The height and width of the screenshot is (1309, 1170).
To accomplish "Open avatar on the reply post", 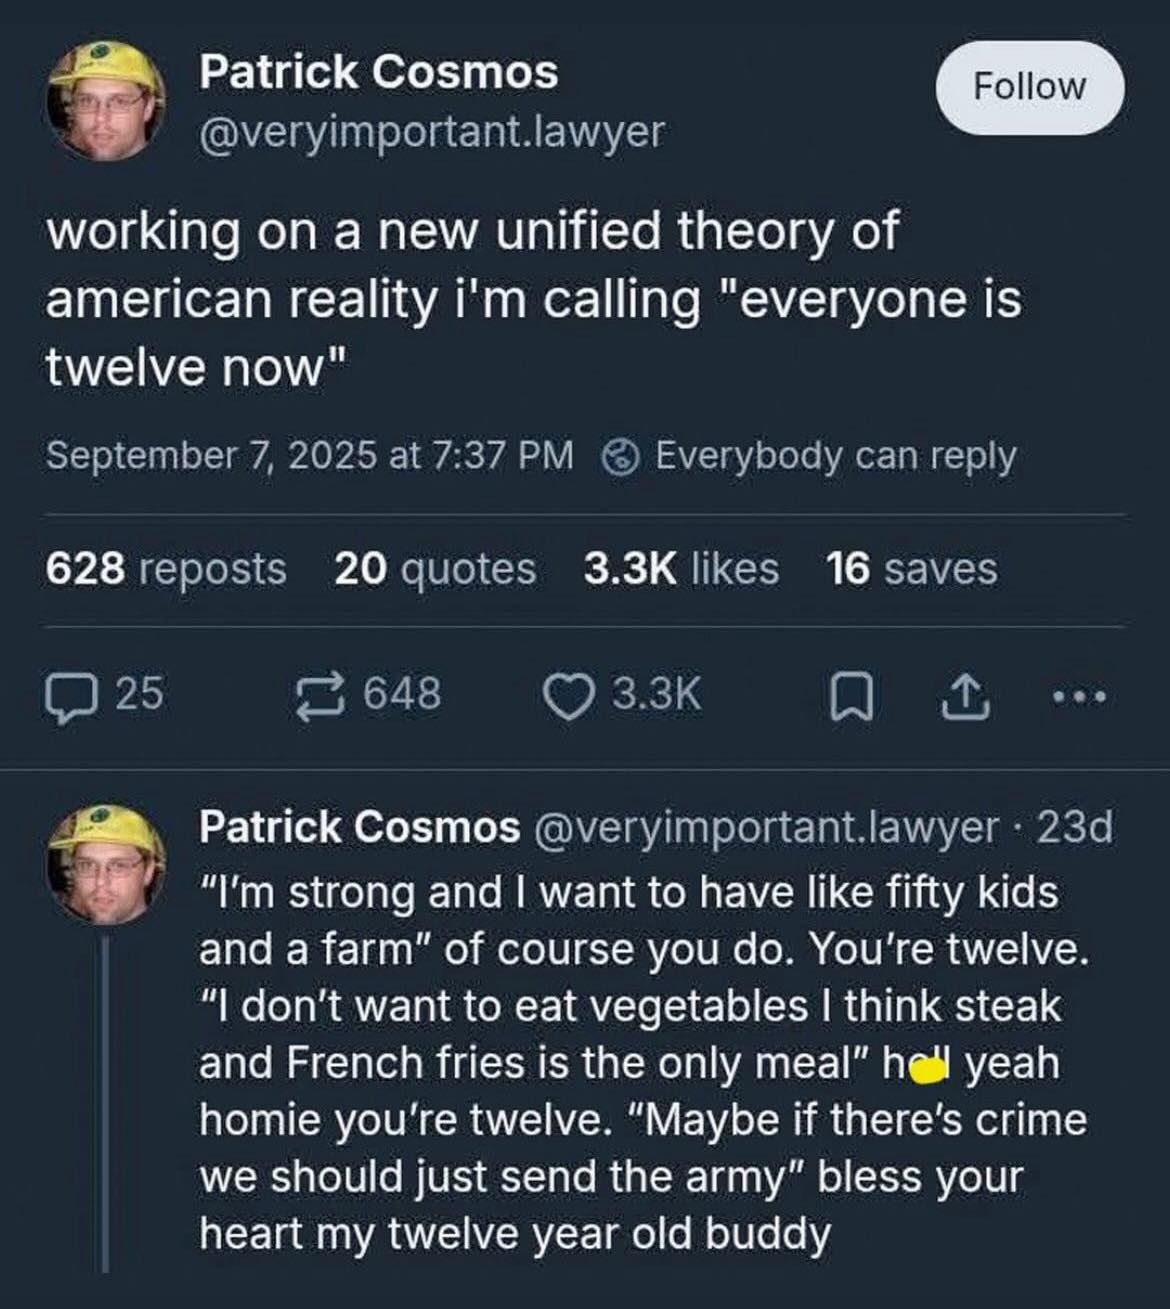I will click(x=104, y=863).
